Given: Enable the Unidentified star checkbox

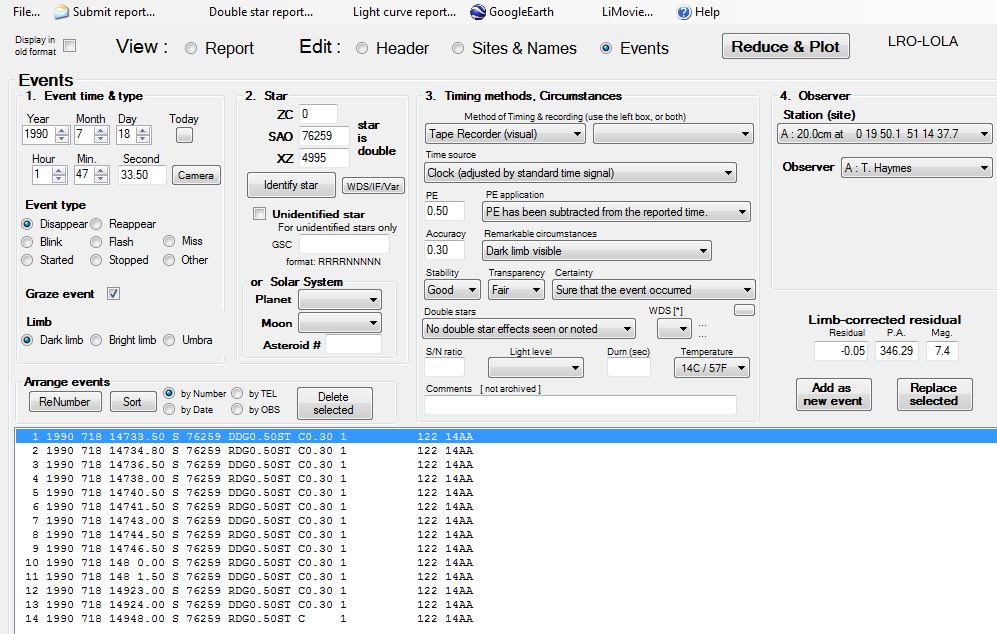Looking at the screenshot, I should point(260,214).
